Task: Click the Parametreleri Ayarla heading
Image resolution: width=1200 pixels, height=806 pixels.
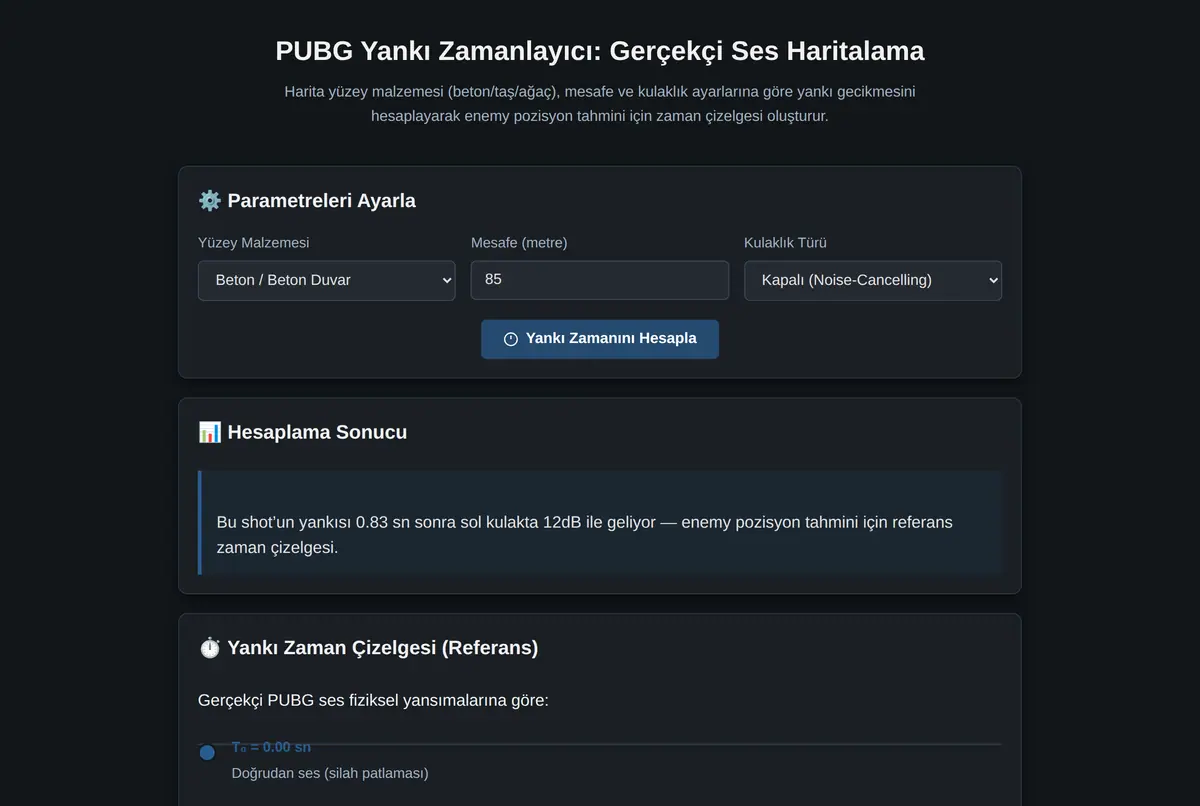Action: 321,201
